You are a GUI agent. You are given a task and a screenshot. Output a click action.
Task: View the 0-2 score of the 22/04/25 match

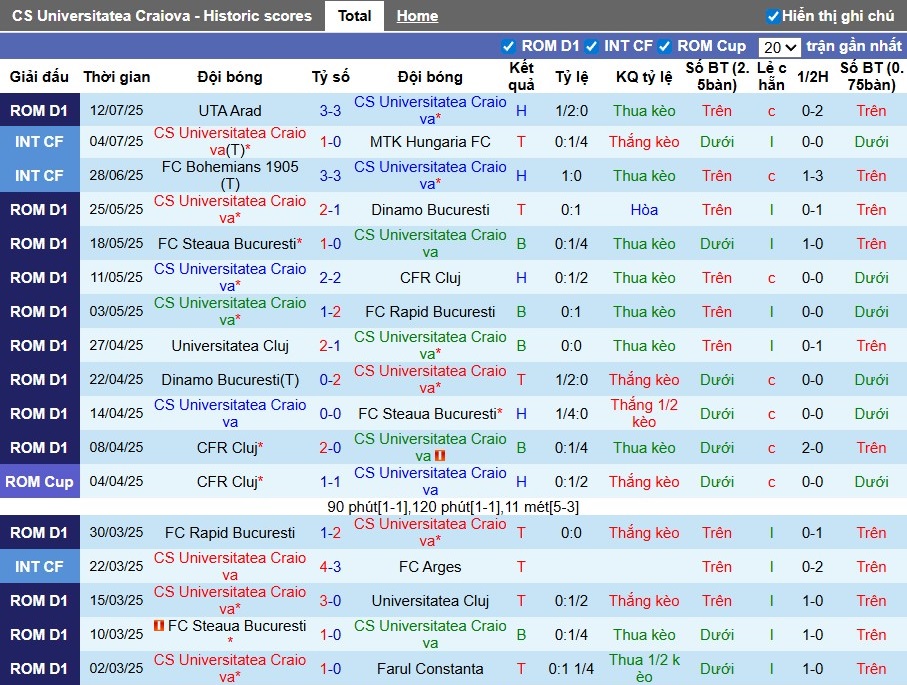(330, 380)
